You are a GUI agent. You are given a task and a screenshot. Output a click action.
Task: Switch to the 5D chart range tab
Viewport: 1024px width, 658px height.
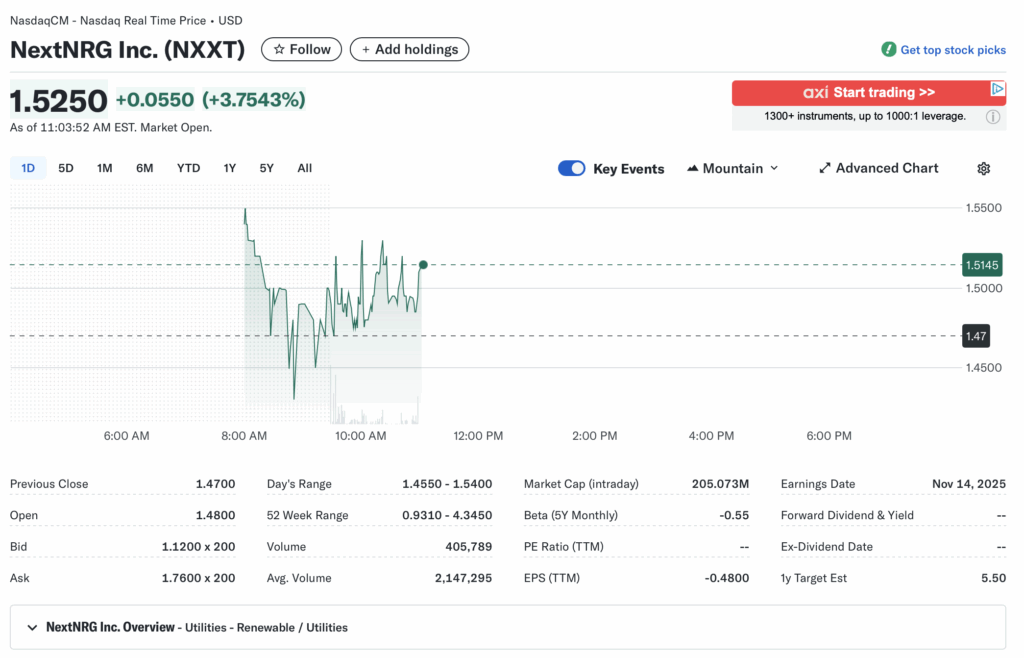(65, 168)
